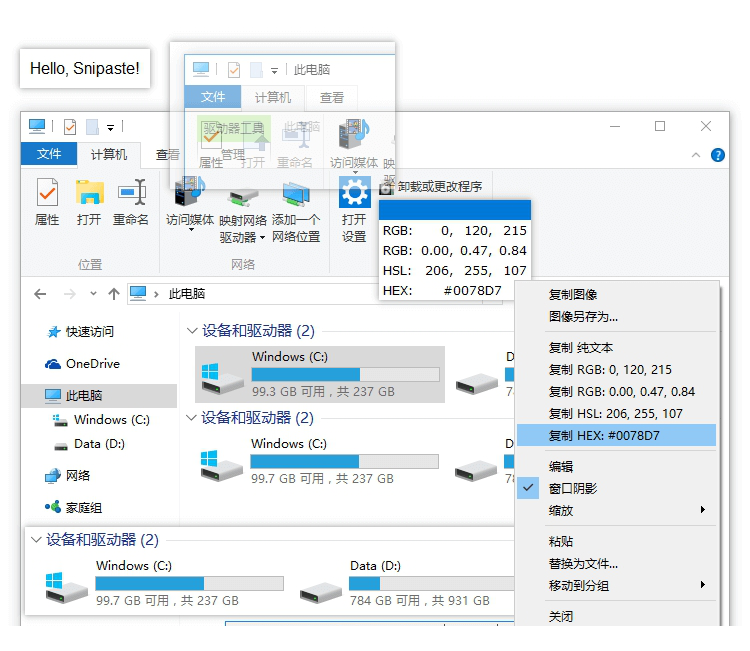The height and width of the screenshot is (651, 750).
Task: Choose 复制 HSL: 206, 255, 107
Action: [x=616, y=414]
